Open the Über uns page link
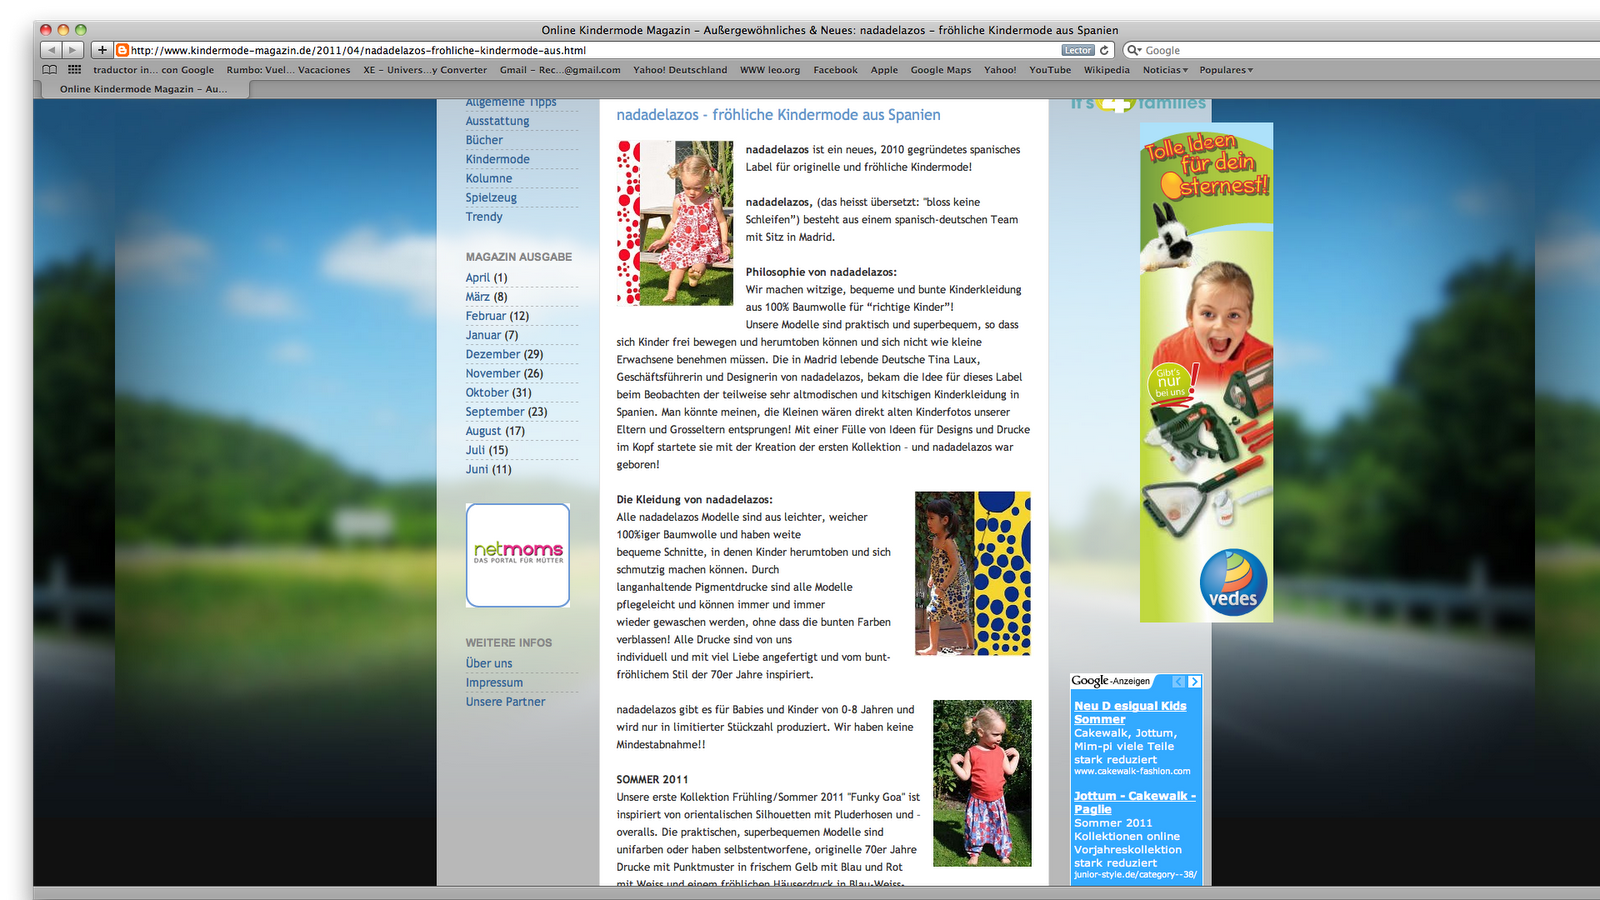 click(489, 663)
